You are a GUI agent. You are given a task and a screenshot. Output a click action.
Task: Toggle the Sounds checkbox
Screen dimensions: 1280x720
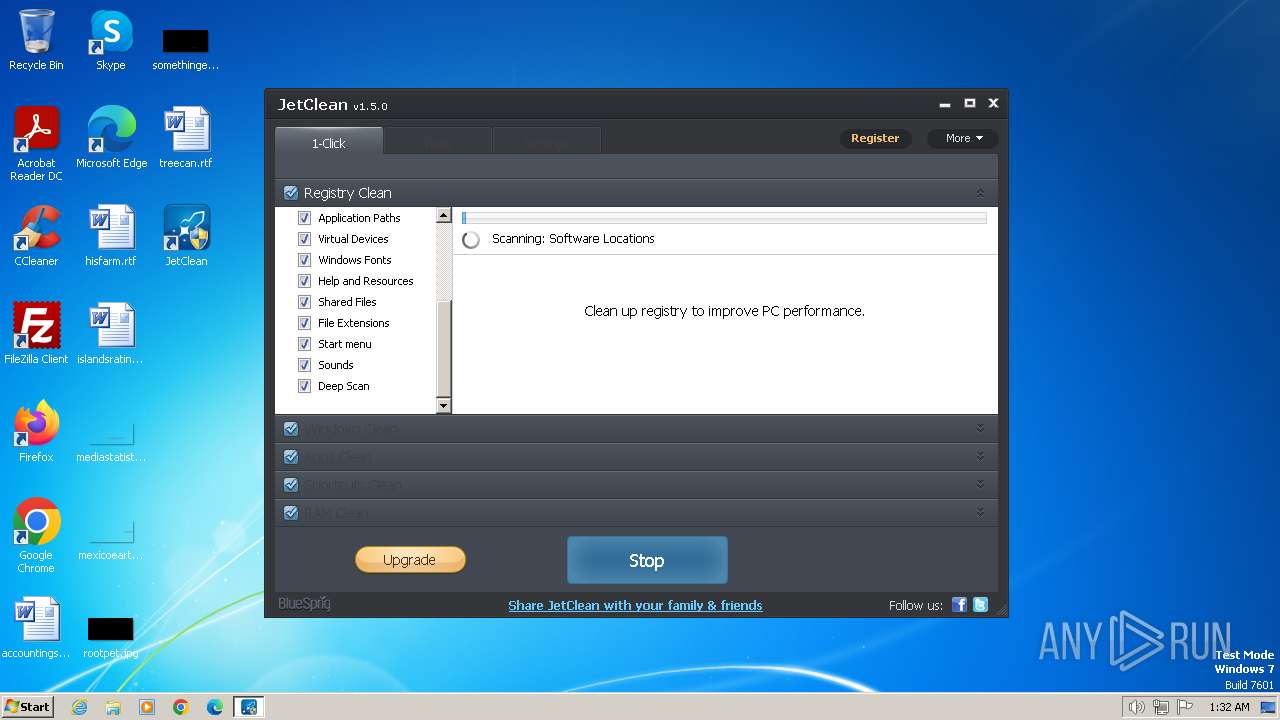point(305,365)
